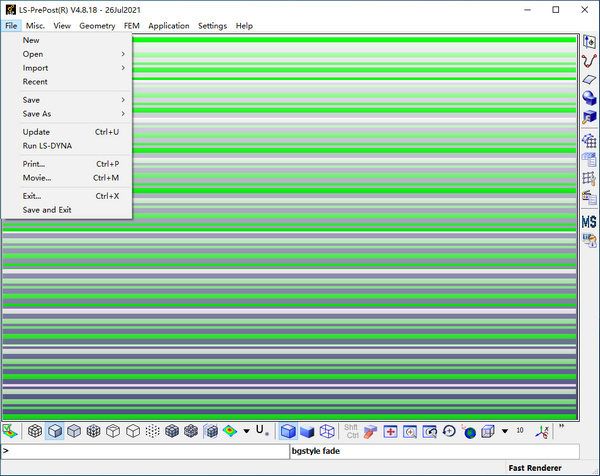Expand the Open submenu
The height and width of the screenshot is (476, 600).
pos(76,54)
